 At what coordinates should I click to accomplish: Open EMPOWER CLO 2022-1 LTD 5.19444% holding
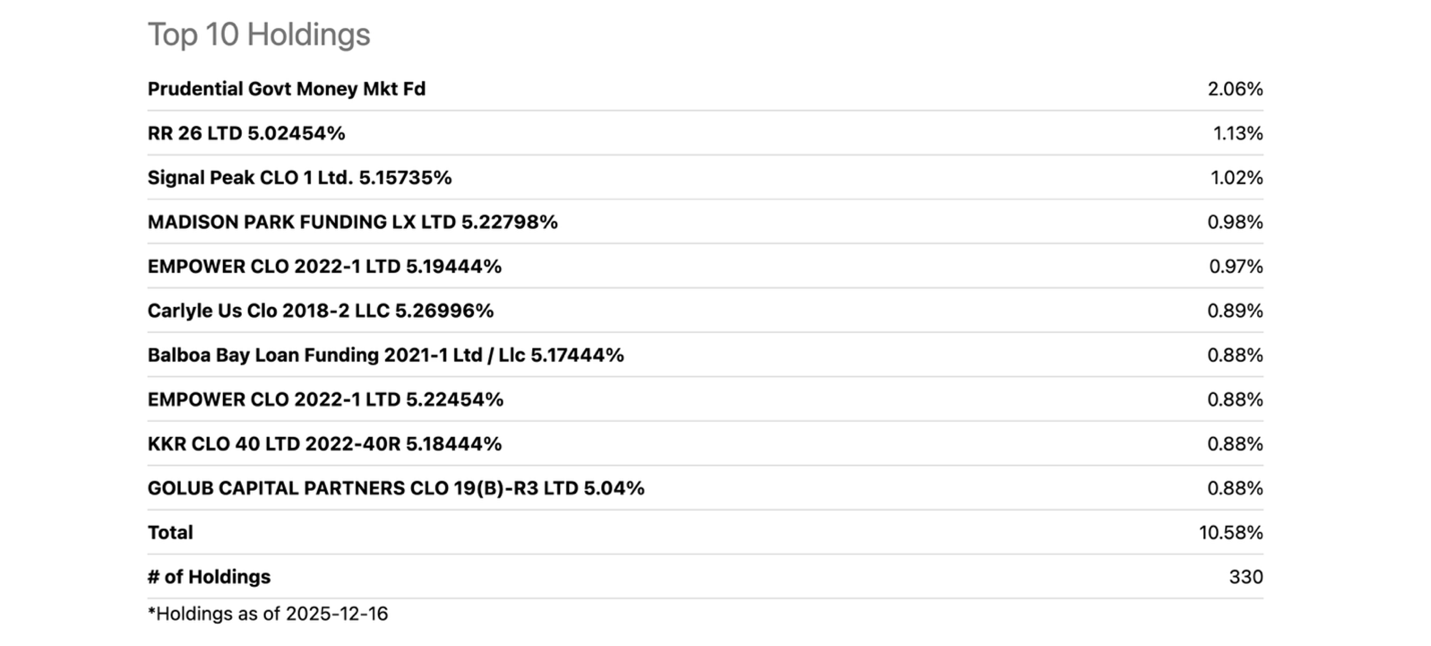pyautogui.click(x=324, y=266)
